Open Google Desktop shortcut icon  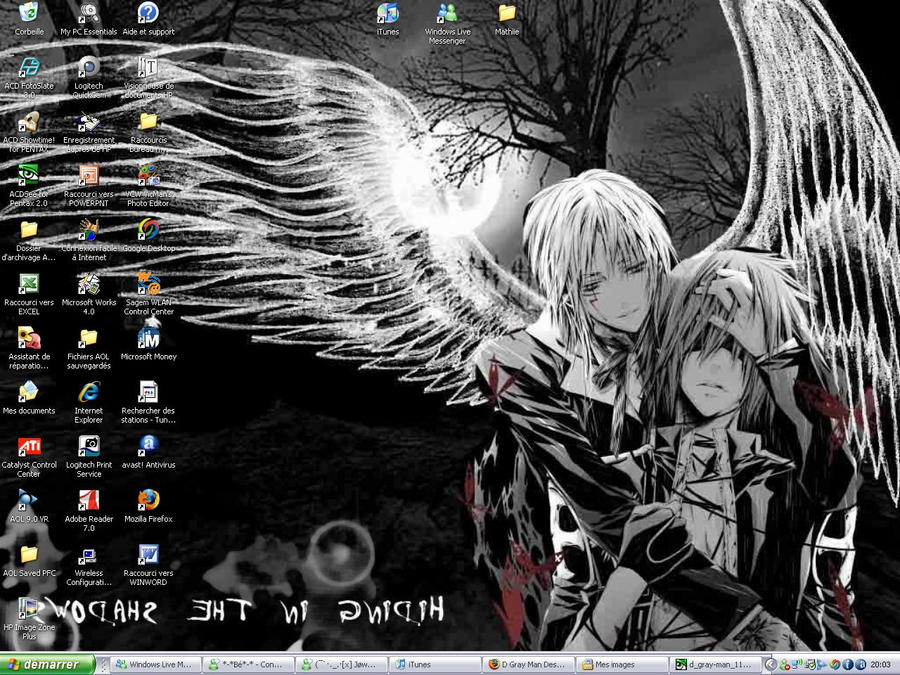pyautogui.click(x=148, y=235)
